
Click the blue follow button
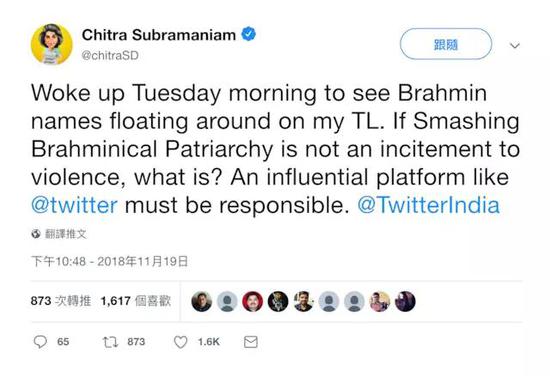point(446,44)
